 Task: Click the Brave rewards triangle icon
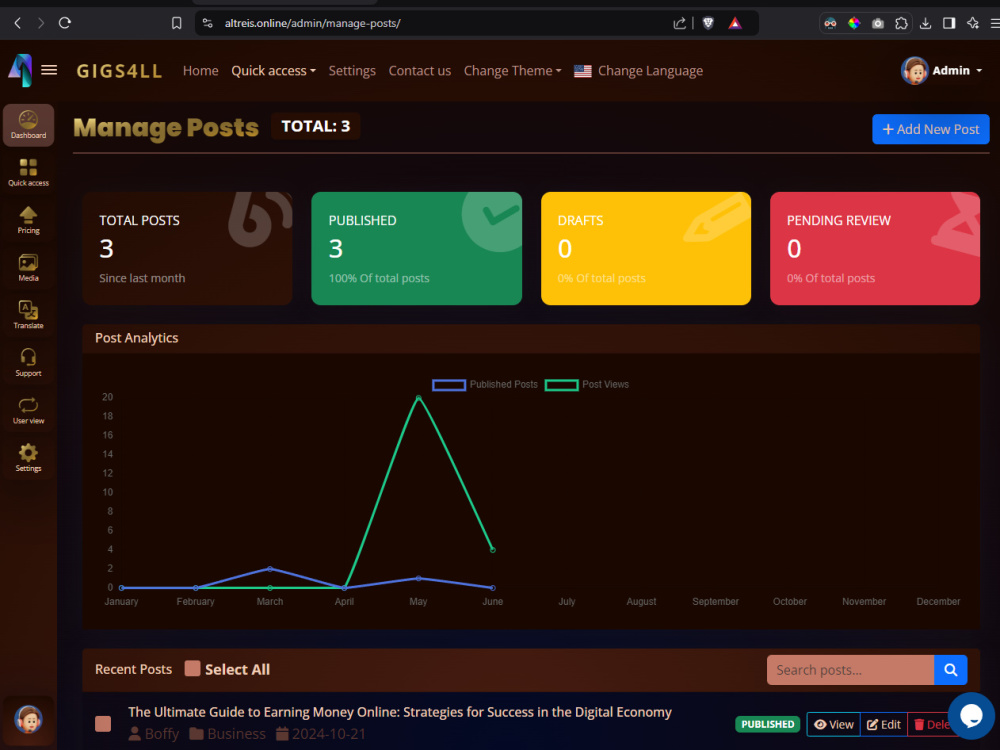735,24
